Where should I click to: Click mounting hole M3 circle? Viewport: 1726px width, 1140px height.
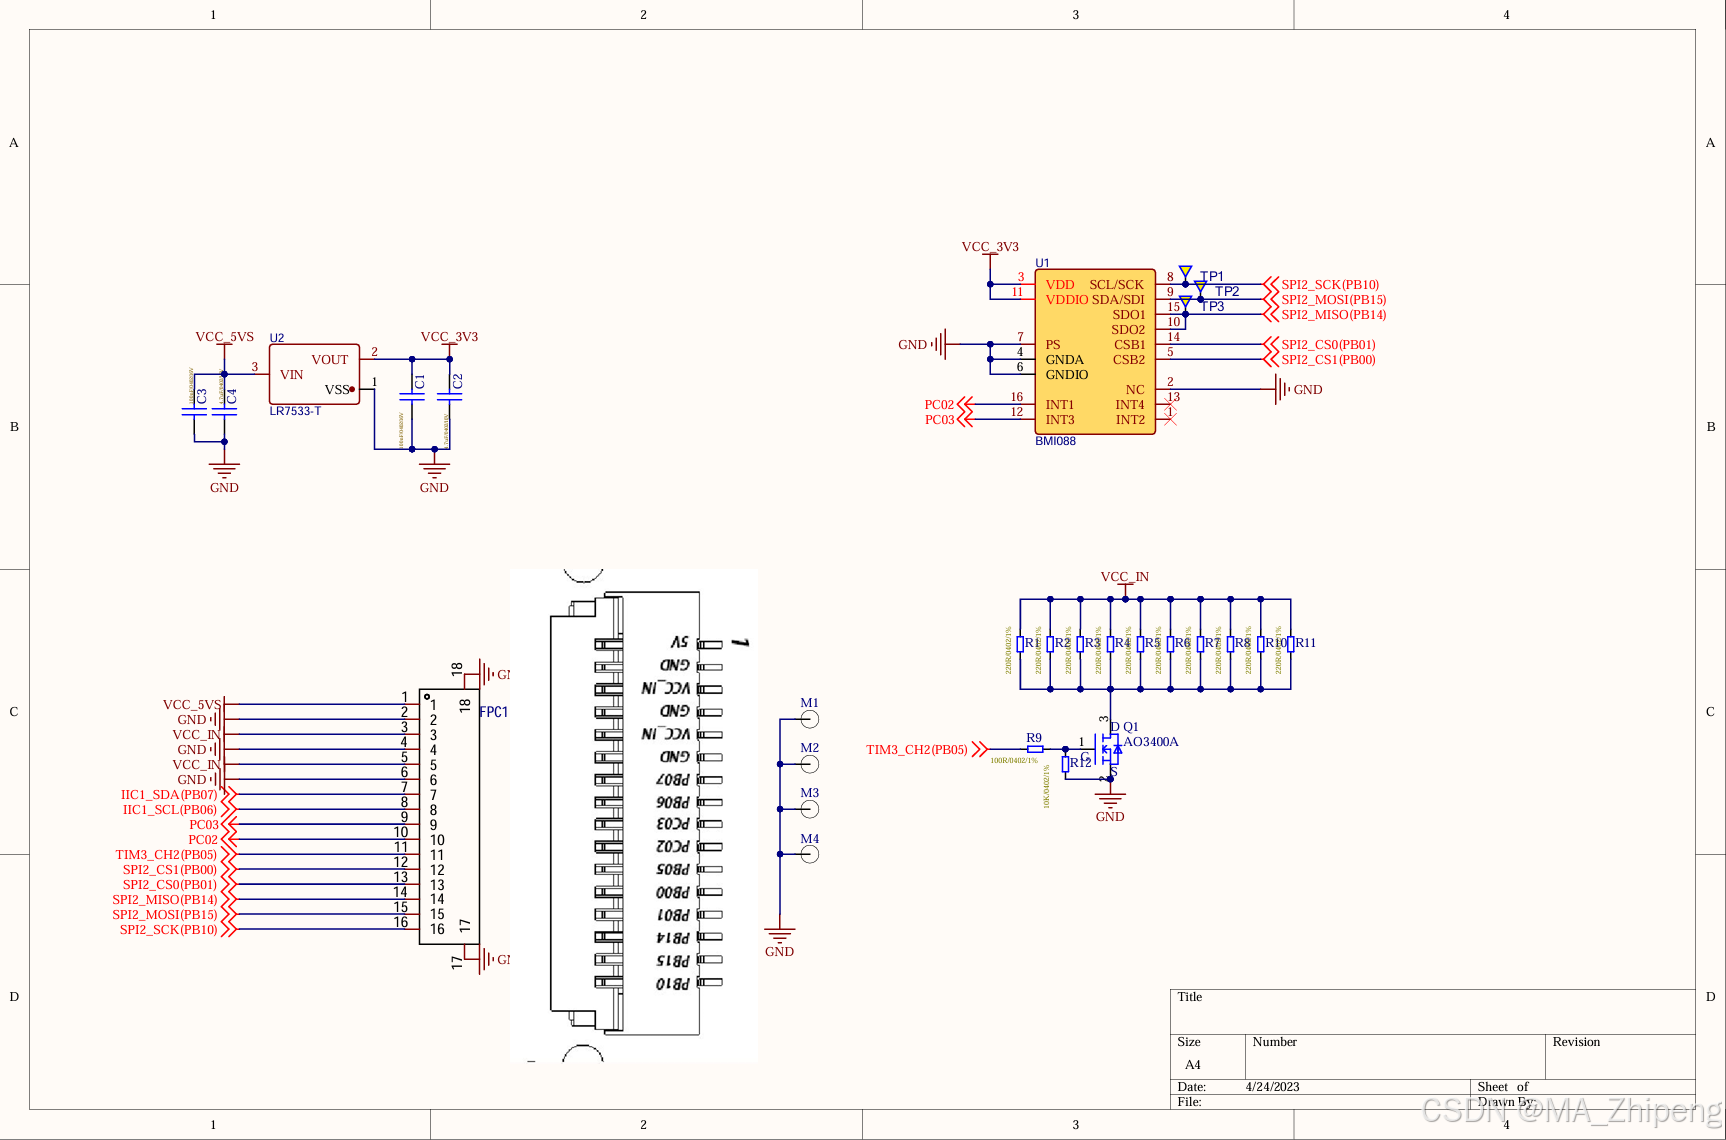click(x=810, y=809)
